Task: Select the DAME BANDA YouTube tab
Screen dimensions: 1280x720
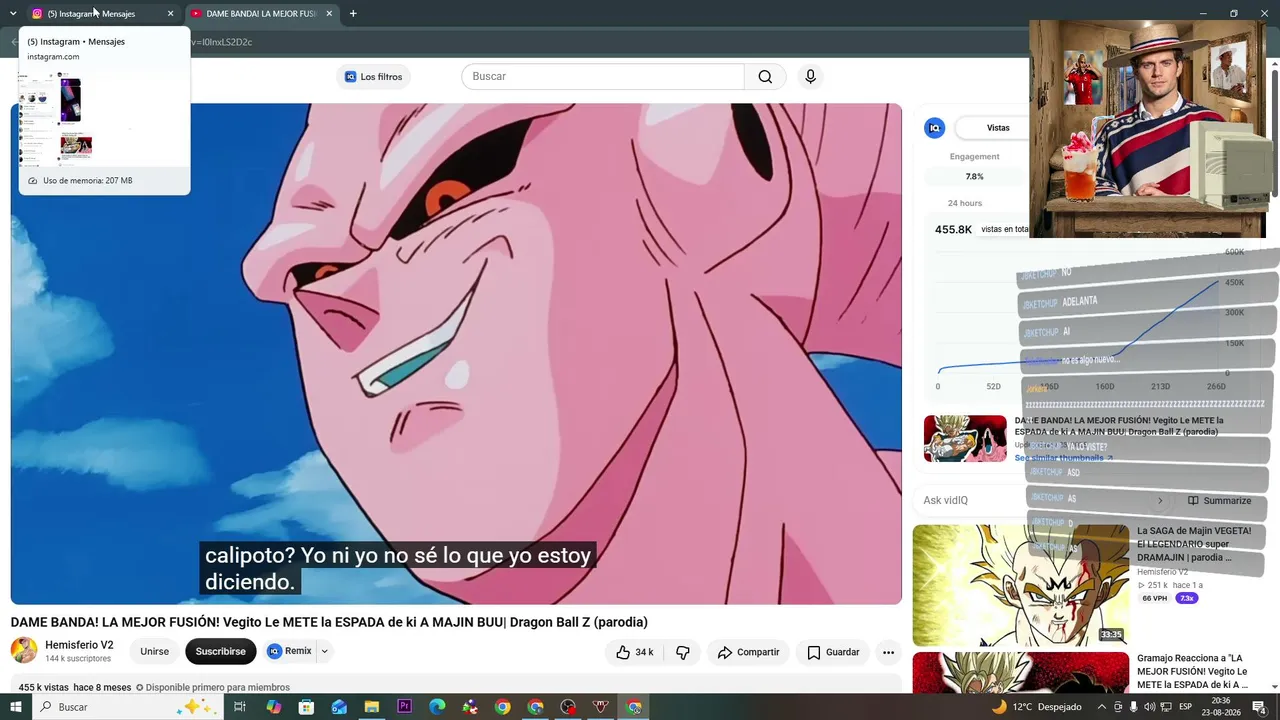Action: [x=262, y=14]
